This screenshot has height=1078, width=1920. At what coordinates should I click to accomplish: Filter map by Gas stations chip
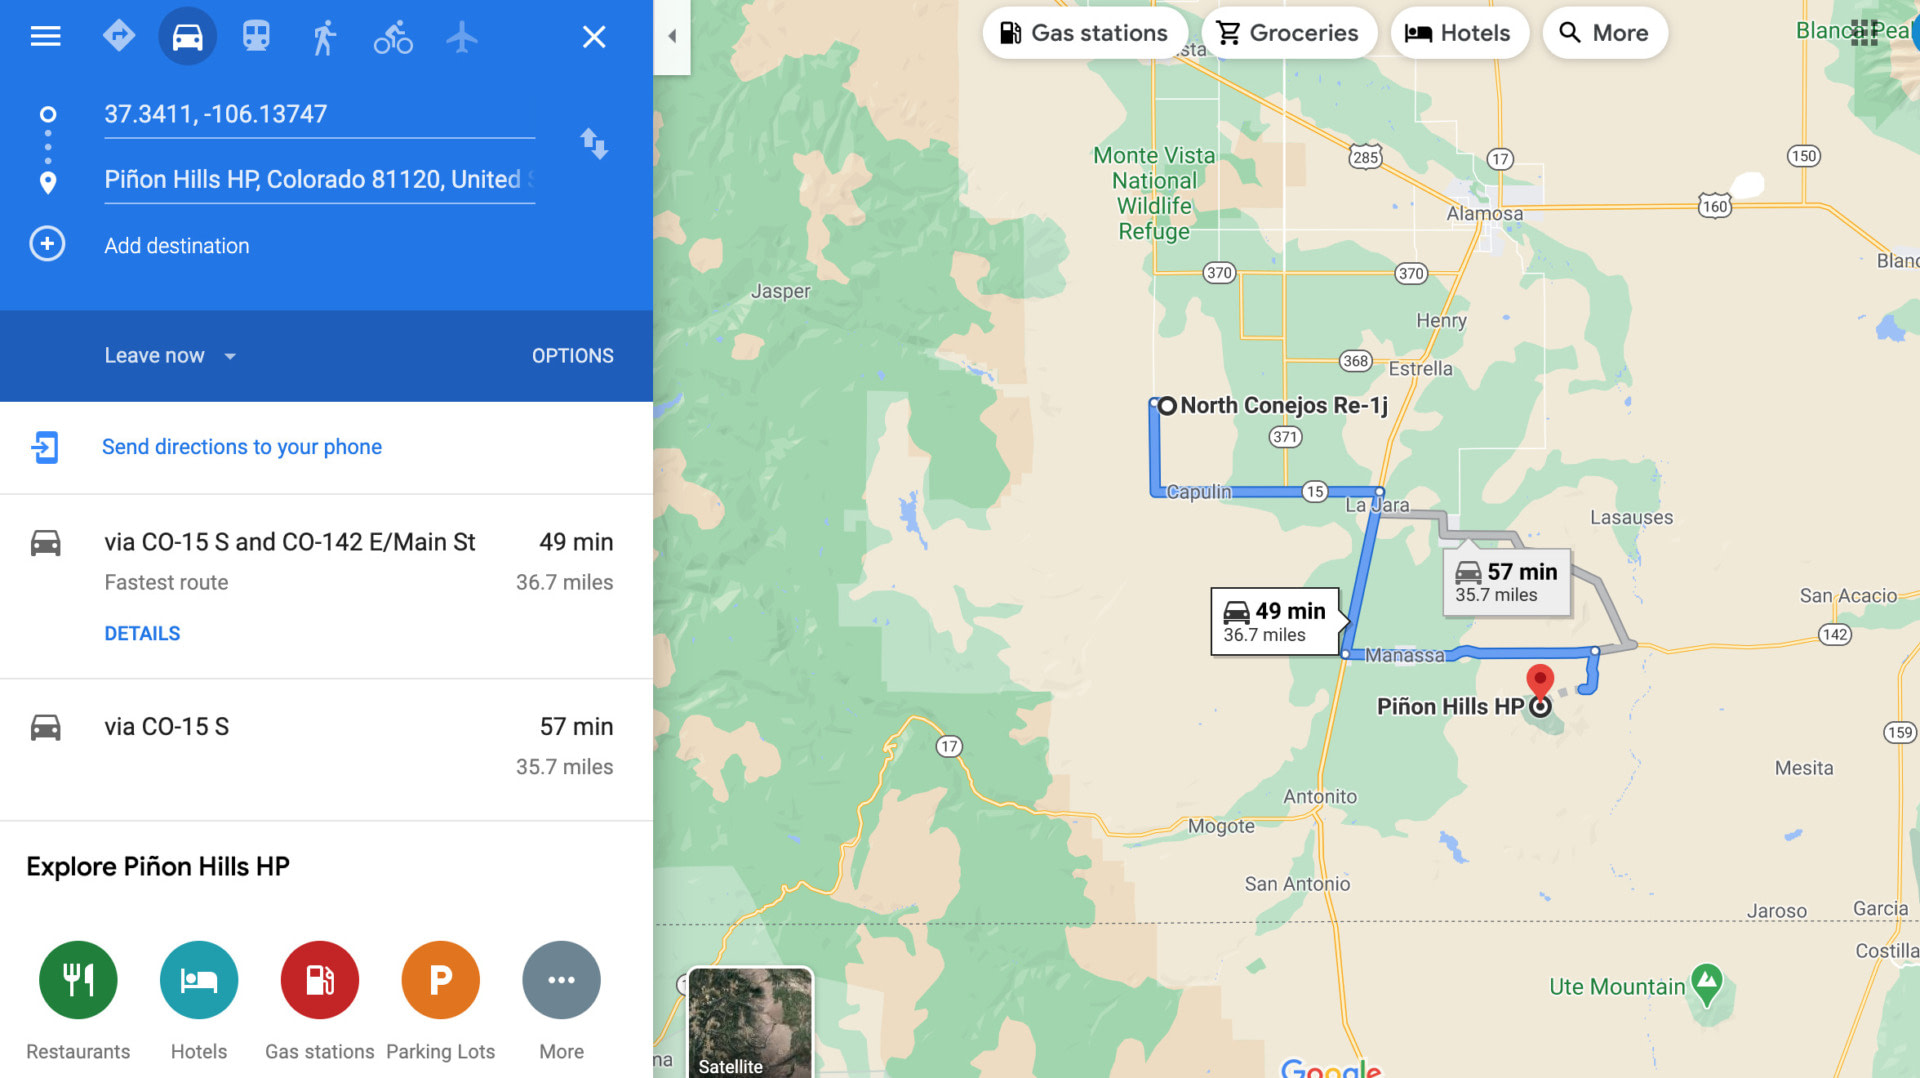1084,33
